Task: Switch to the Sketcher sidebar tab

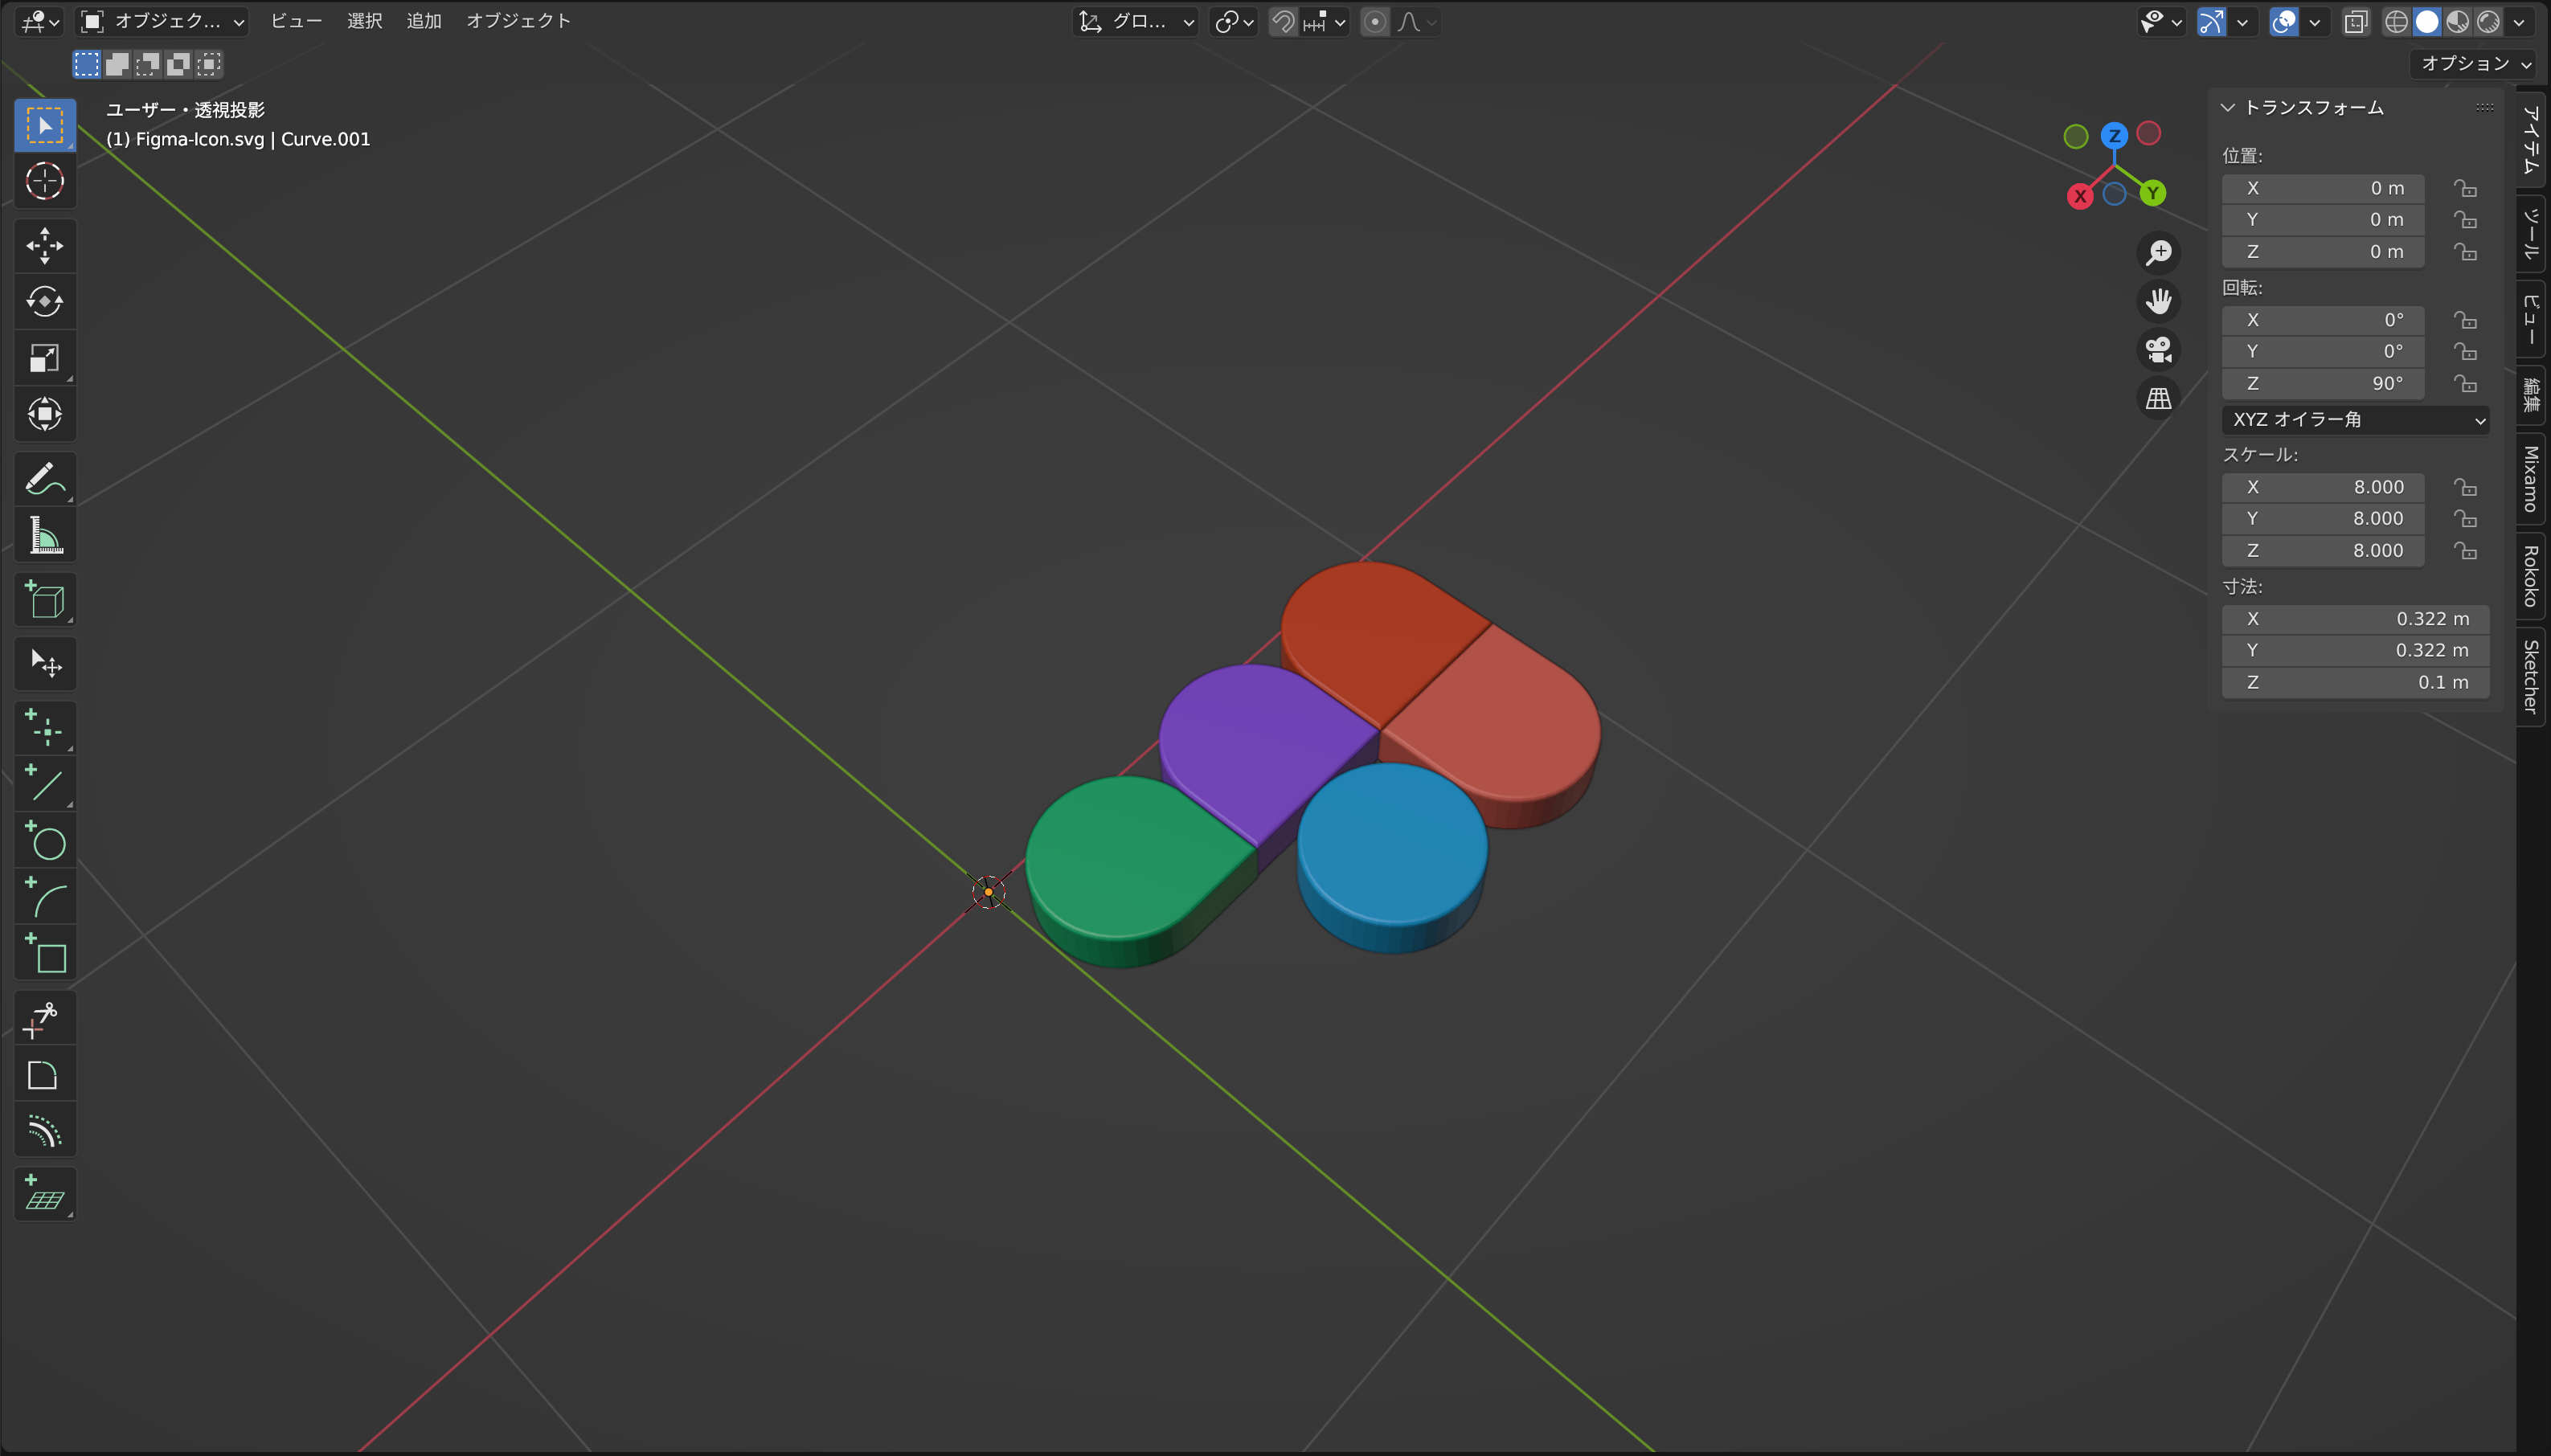Action: [2531, 677]
